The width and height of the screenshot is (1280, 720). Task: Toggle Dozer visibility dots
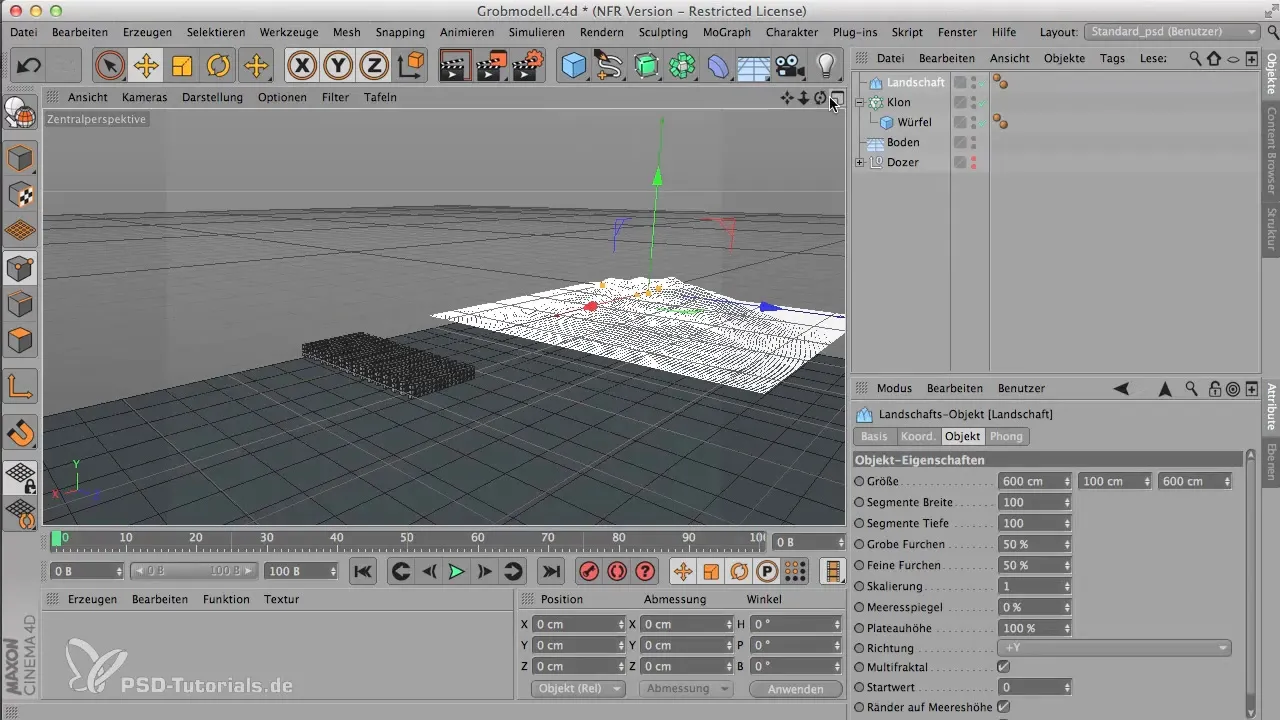coord(974,162)
